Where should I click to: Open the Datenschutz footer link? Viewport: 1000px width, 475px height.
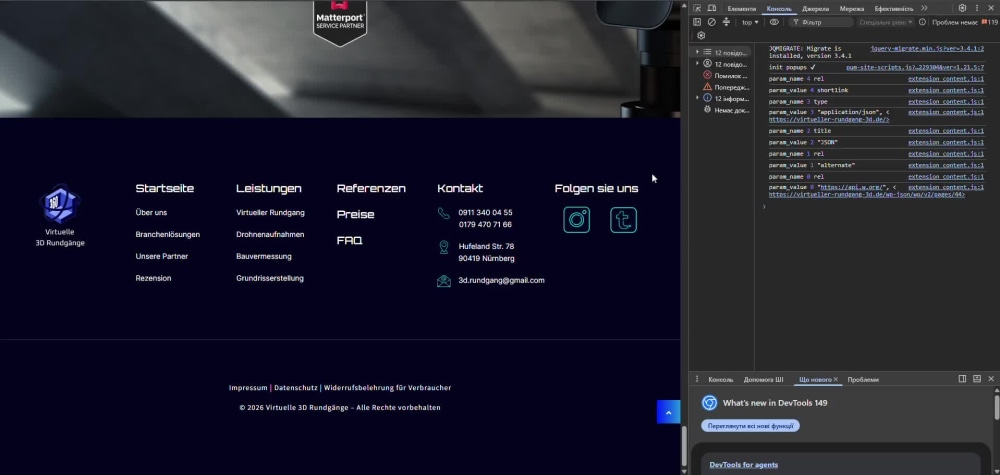point(296,388)
